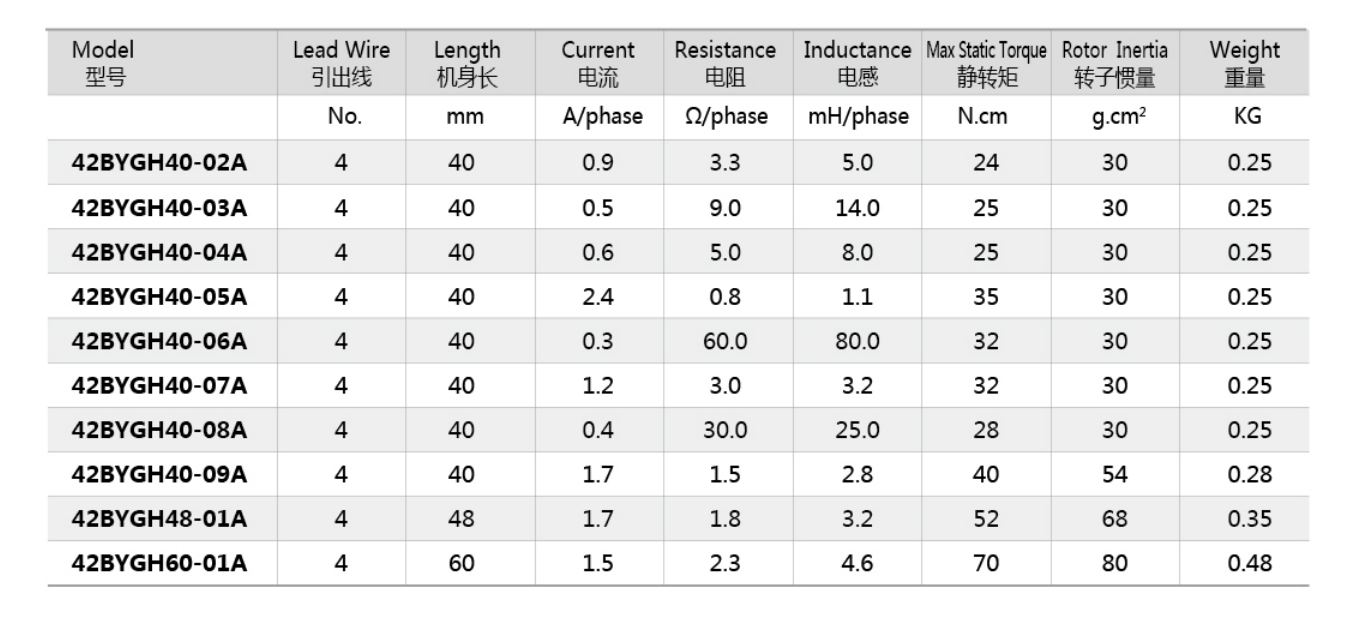This screenshot has width=1354, height=623.
Task: Select the 42BYGH40-03A model row label
Action: click(159, 209)
